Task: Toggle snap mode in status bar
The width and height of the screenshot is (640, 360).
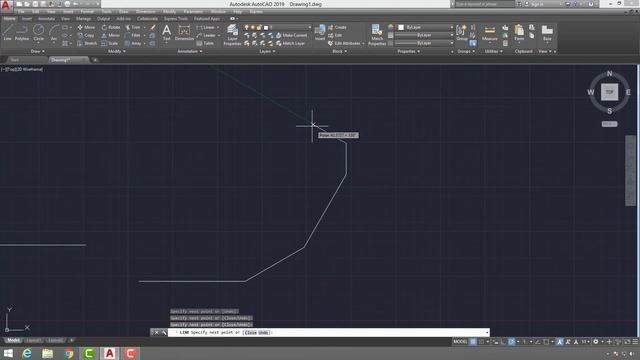Action: click(481, 342)
